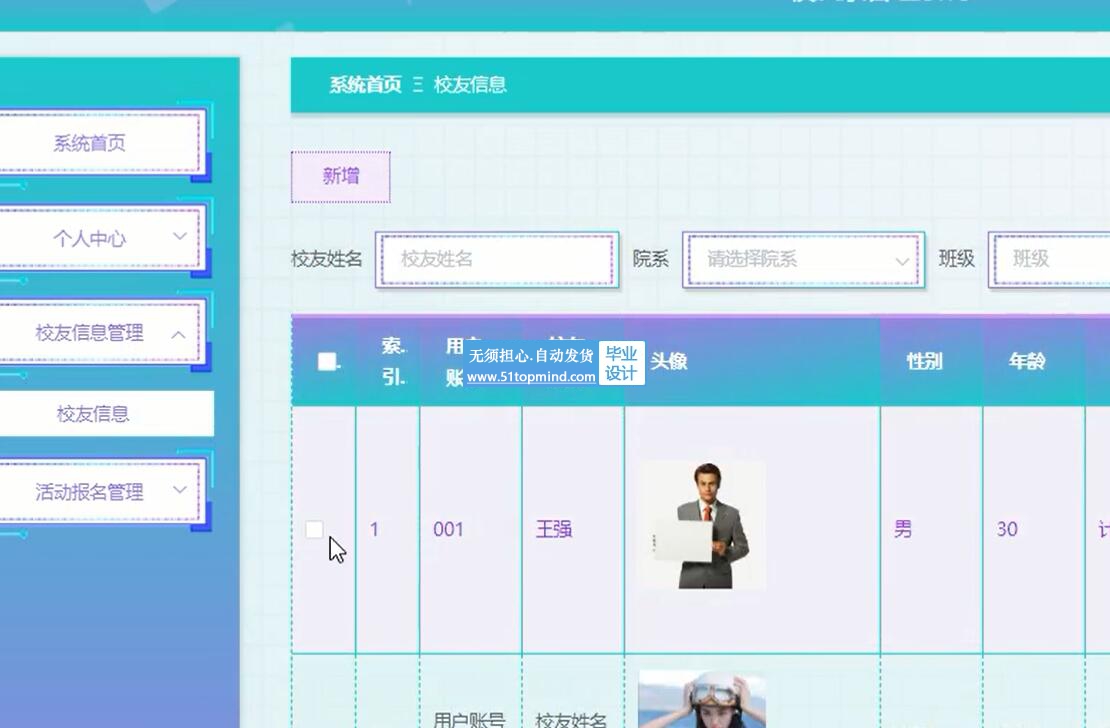Click the gender cell 男
Screen dimensions: 1110x728
pos(903,529)
